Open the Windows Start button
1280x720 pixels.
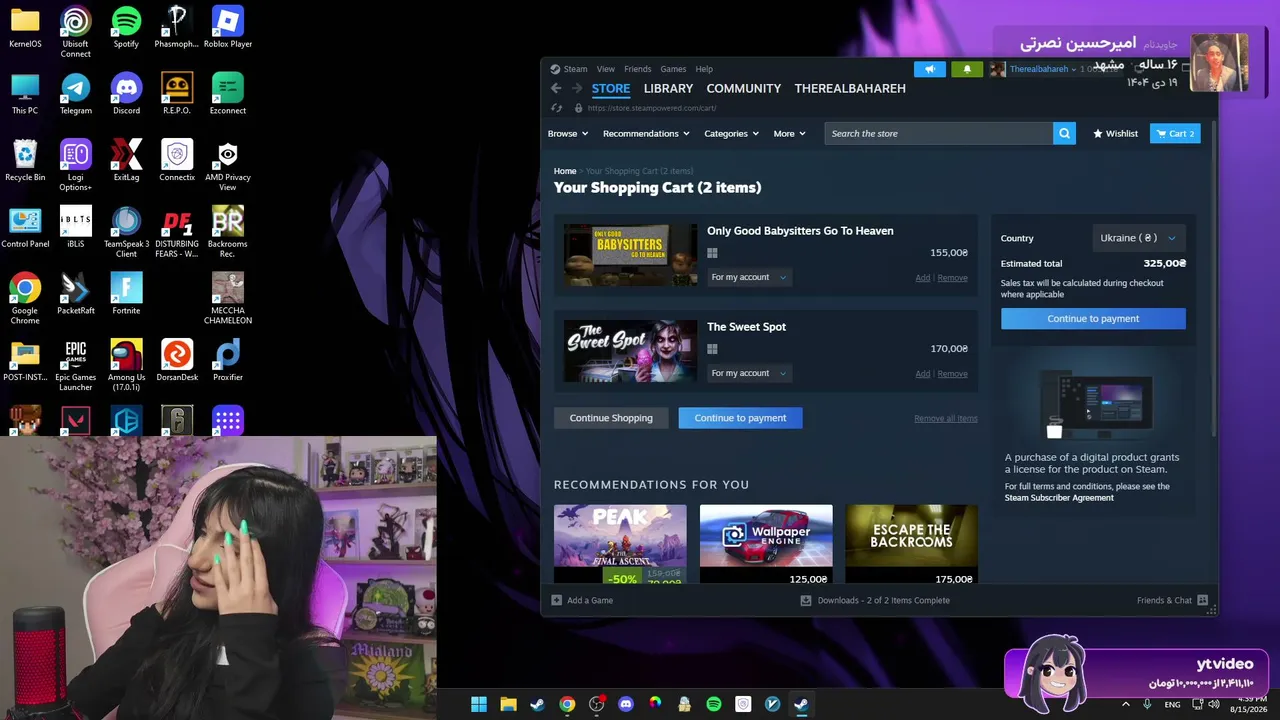click(x=479, y=704)
